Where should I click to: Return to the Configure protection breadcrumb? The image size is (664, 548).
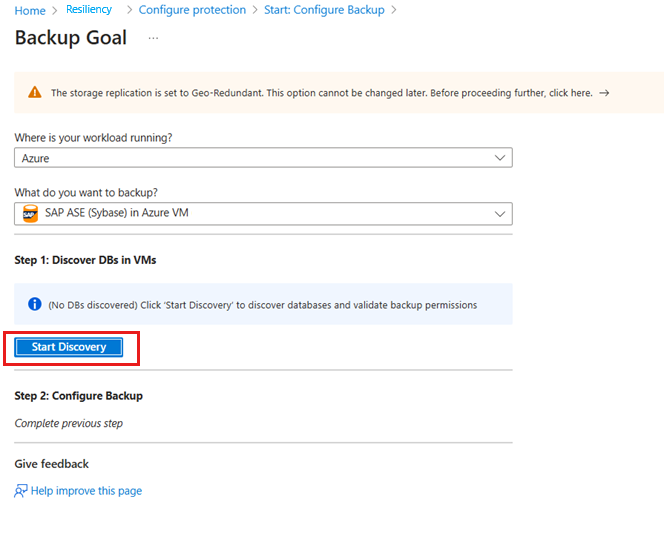click(x=192, y=10)
